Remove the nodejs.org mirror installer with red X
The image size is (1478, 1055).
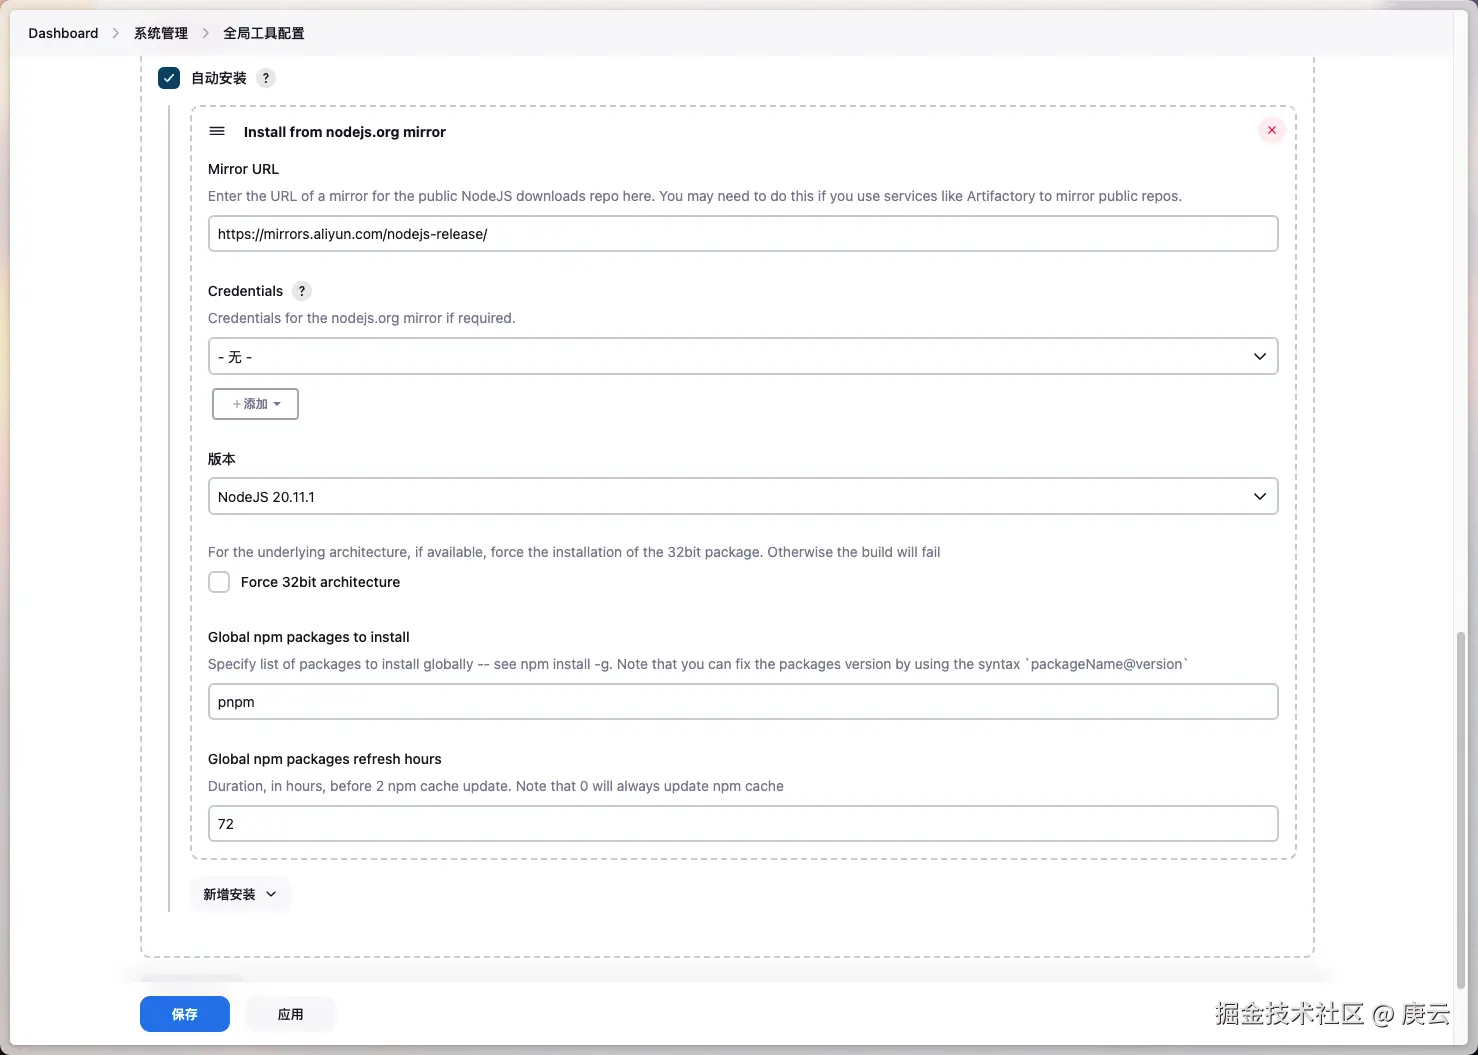[x=1271, y=130]
